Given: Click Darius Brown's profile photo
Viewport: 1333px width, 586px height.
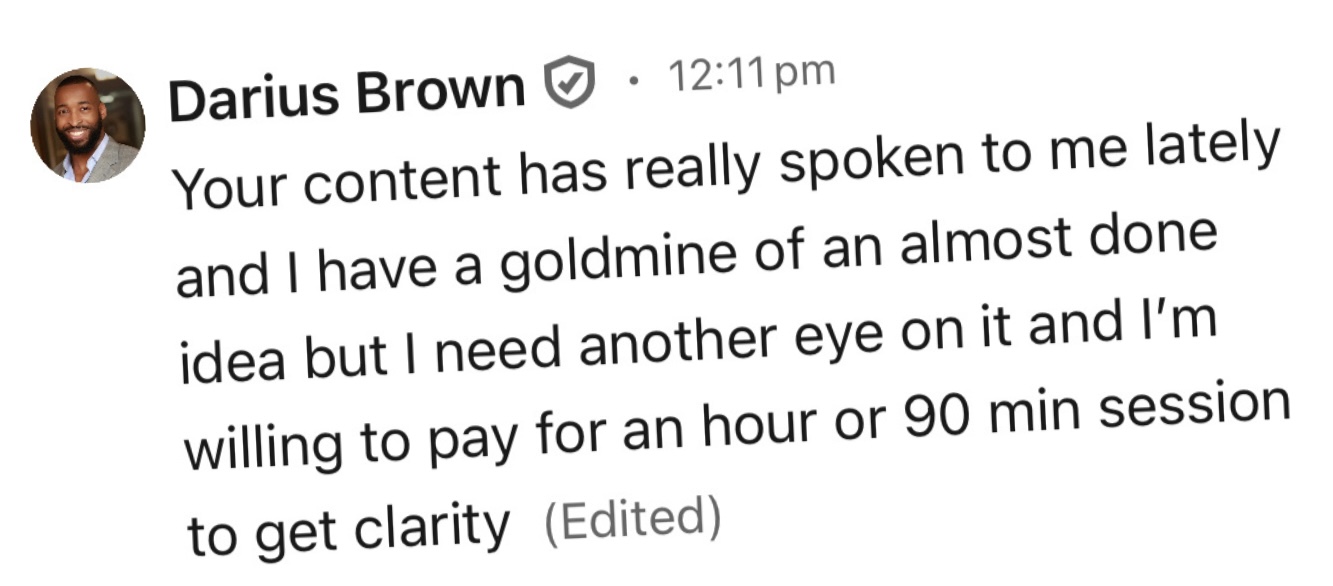Looking at the screenshot, I should pyautogui.click(x=87, y=125).
